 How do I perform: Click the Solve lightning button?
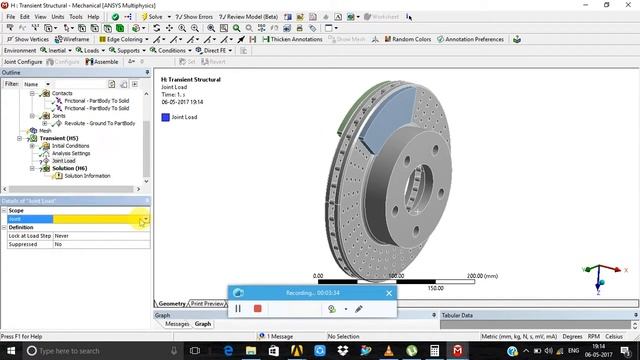152,17
